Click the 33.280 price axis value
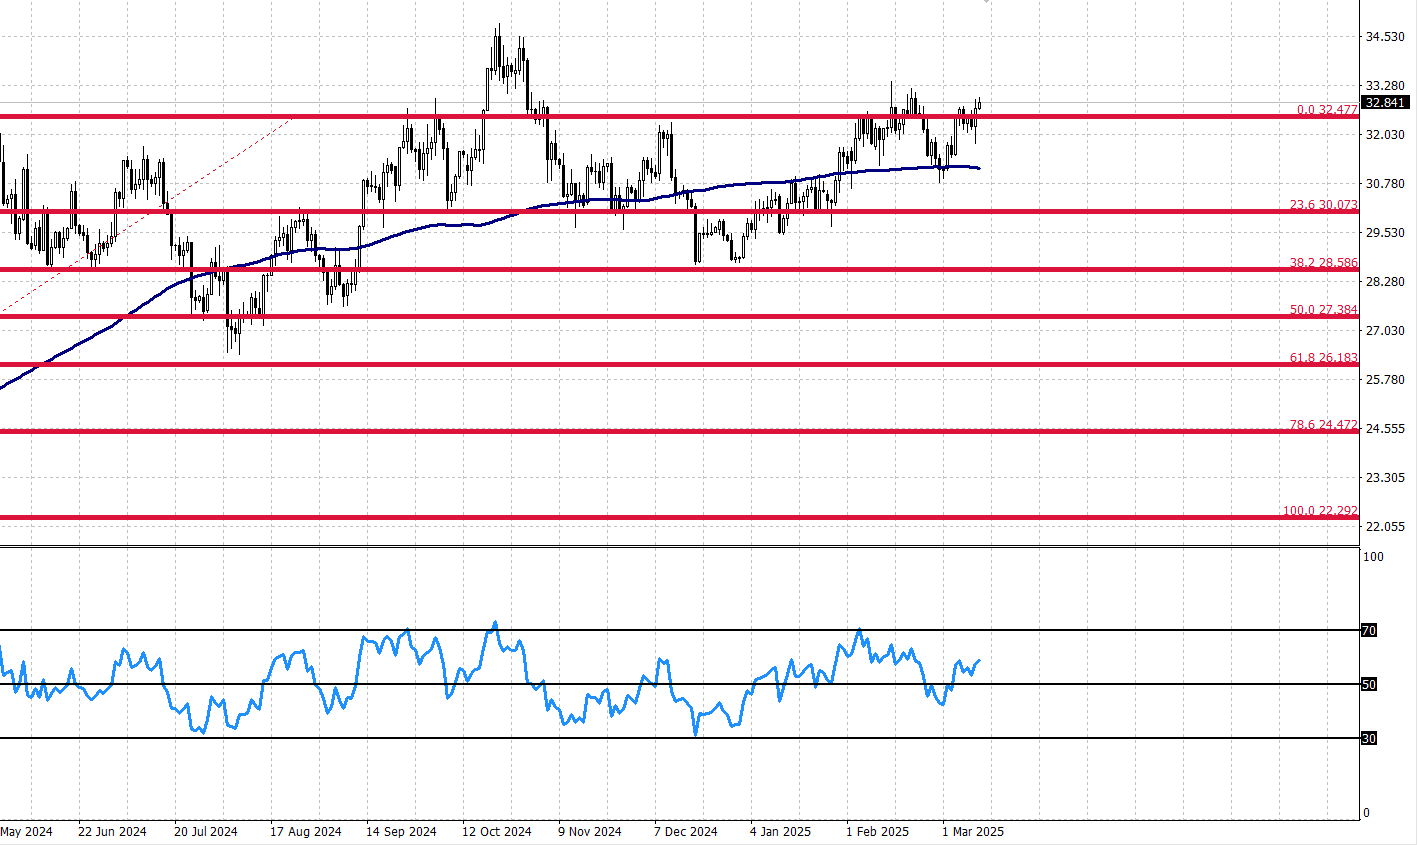This screenshot has height=845, width=1418. pos(1385,86)
